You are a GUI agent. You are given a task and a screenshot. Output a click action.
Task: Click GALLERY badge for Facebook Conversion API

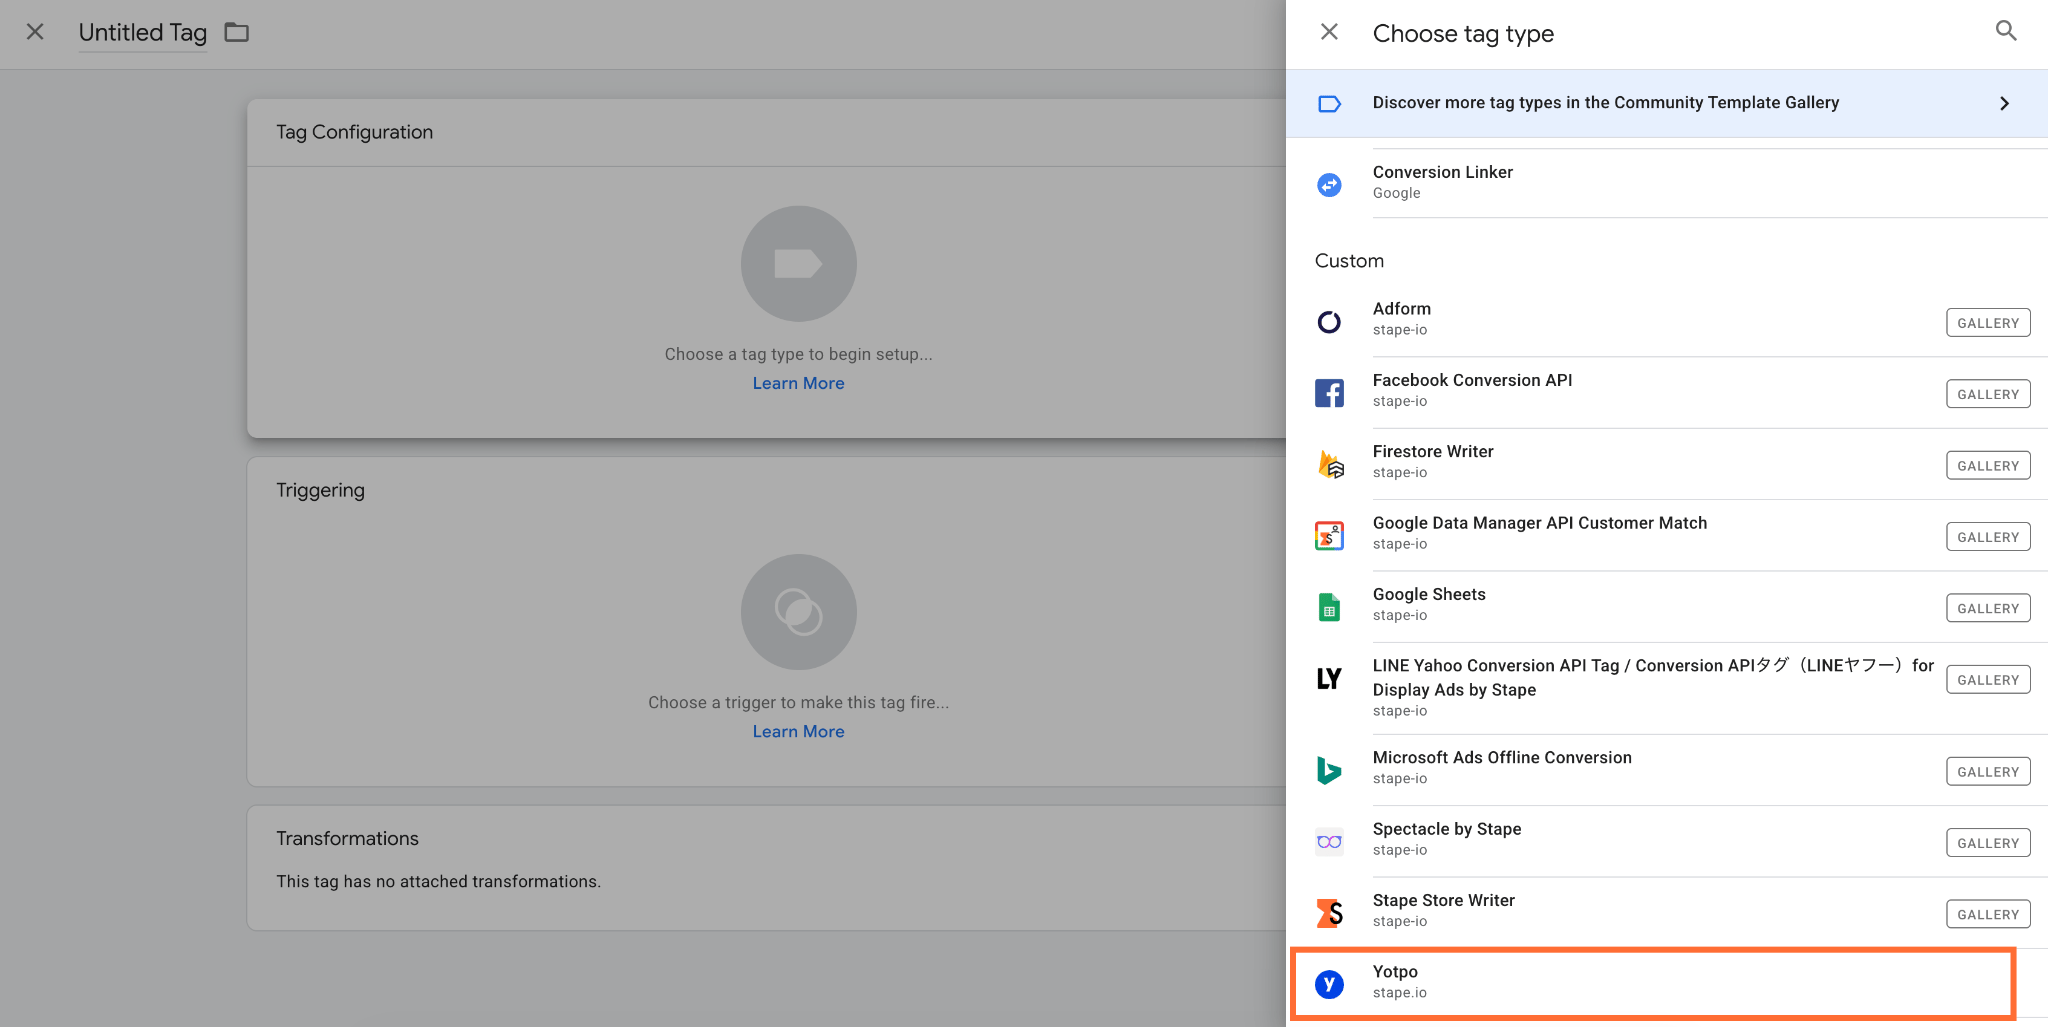[x=1988, y=394]
